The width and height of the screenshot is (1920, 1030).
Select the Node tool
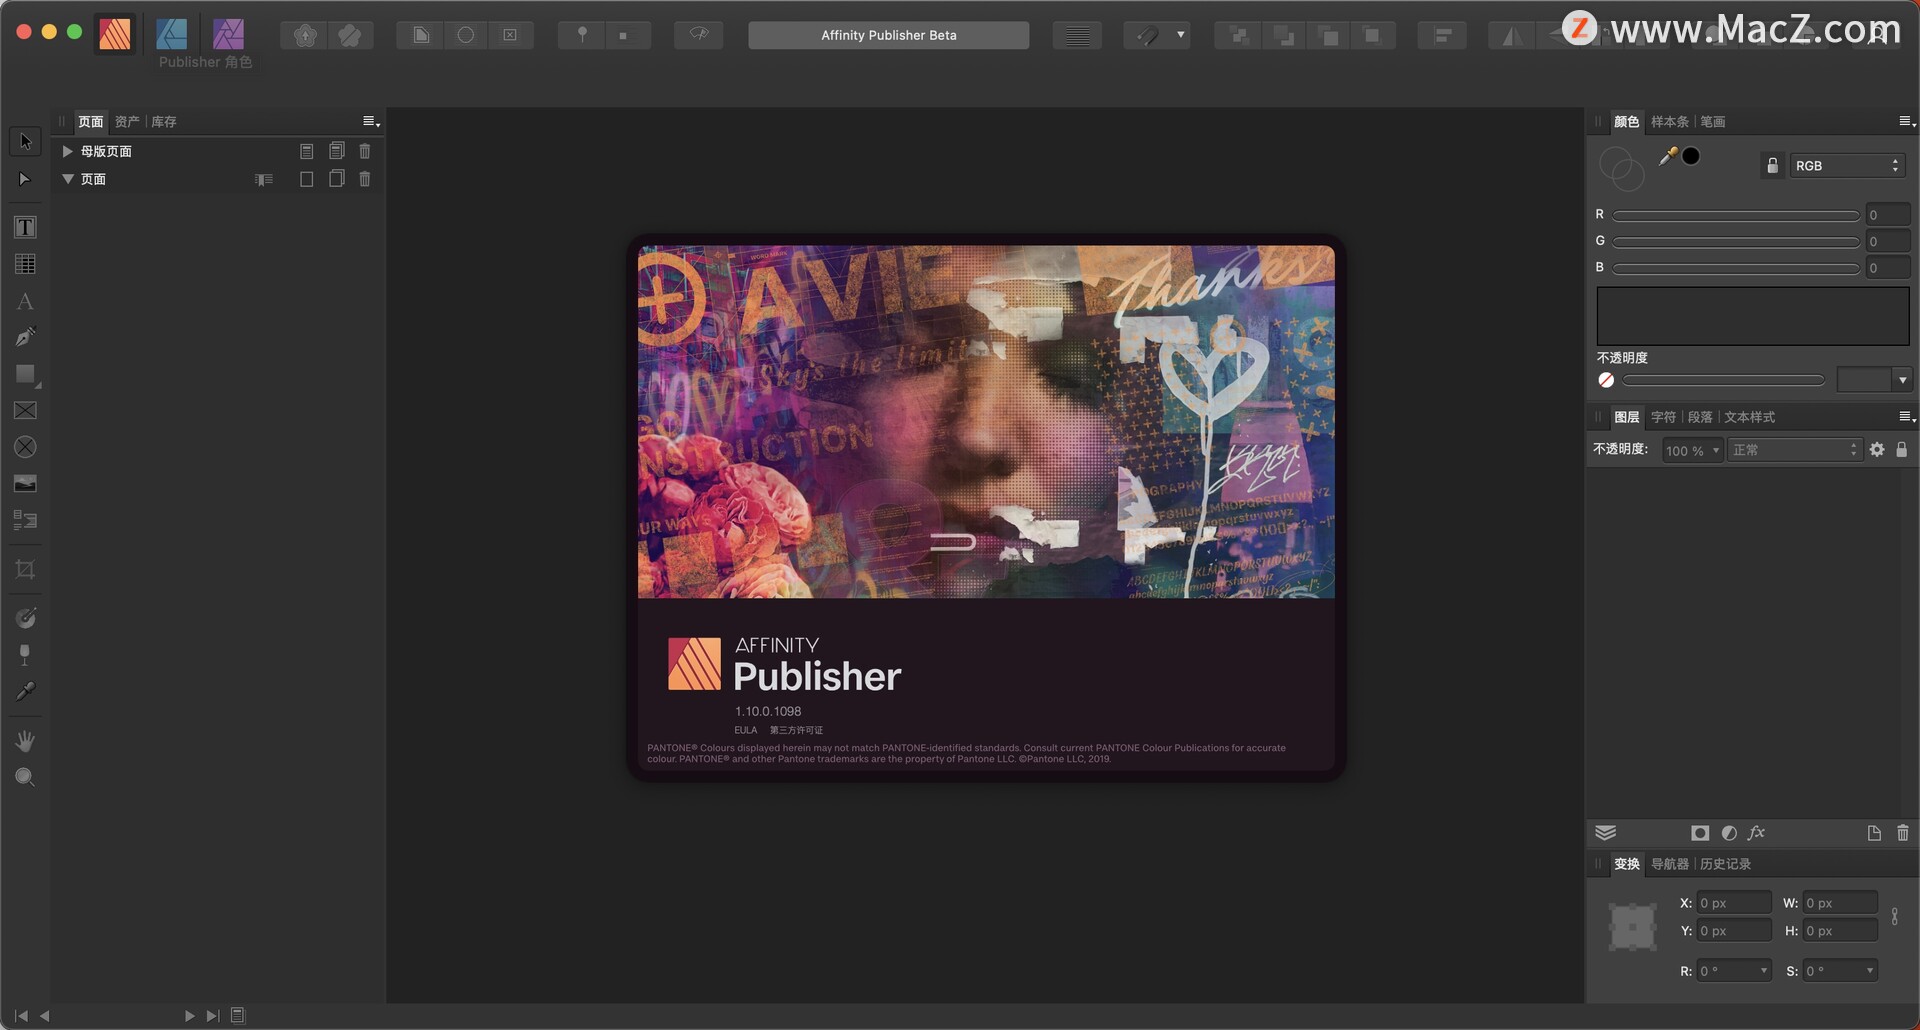tap(25, 179)
